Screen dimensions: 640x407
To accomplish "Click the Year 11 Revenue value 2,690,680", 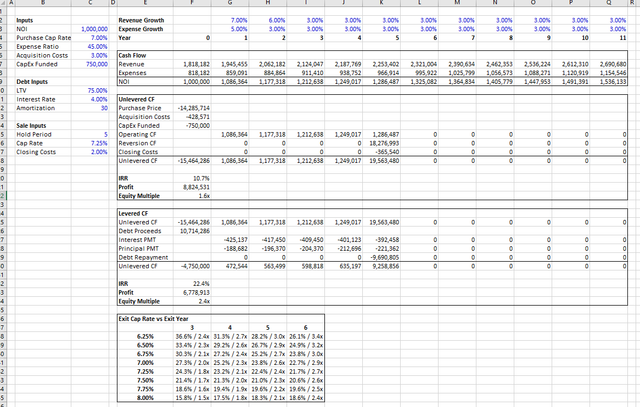I will (613, 64).
